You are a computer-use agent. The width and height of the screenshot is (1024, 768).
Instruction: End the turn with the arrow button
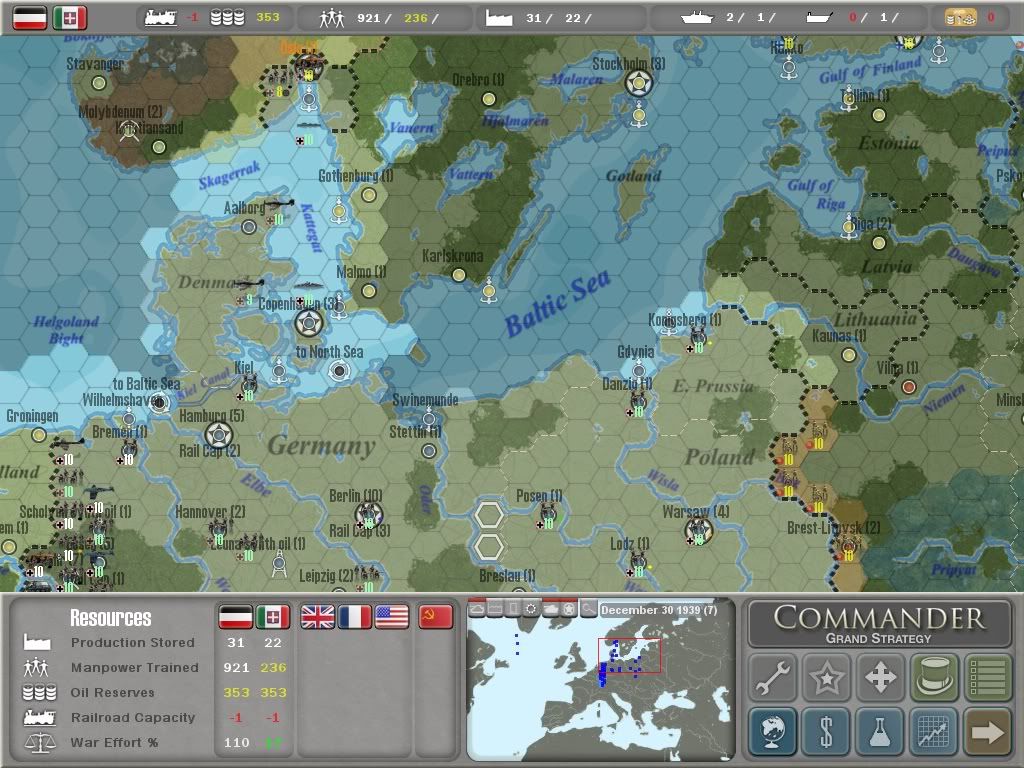coord(987,731)
